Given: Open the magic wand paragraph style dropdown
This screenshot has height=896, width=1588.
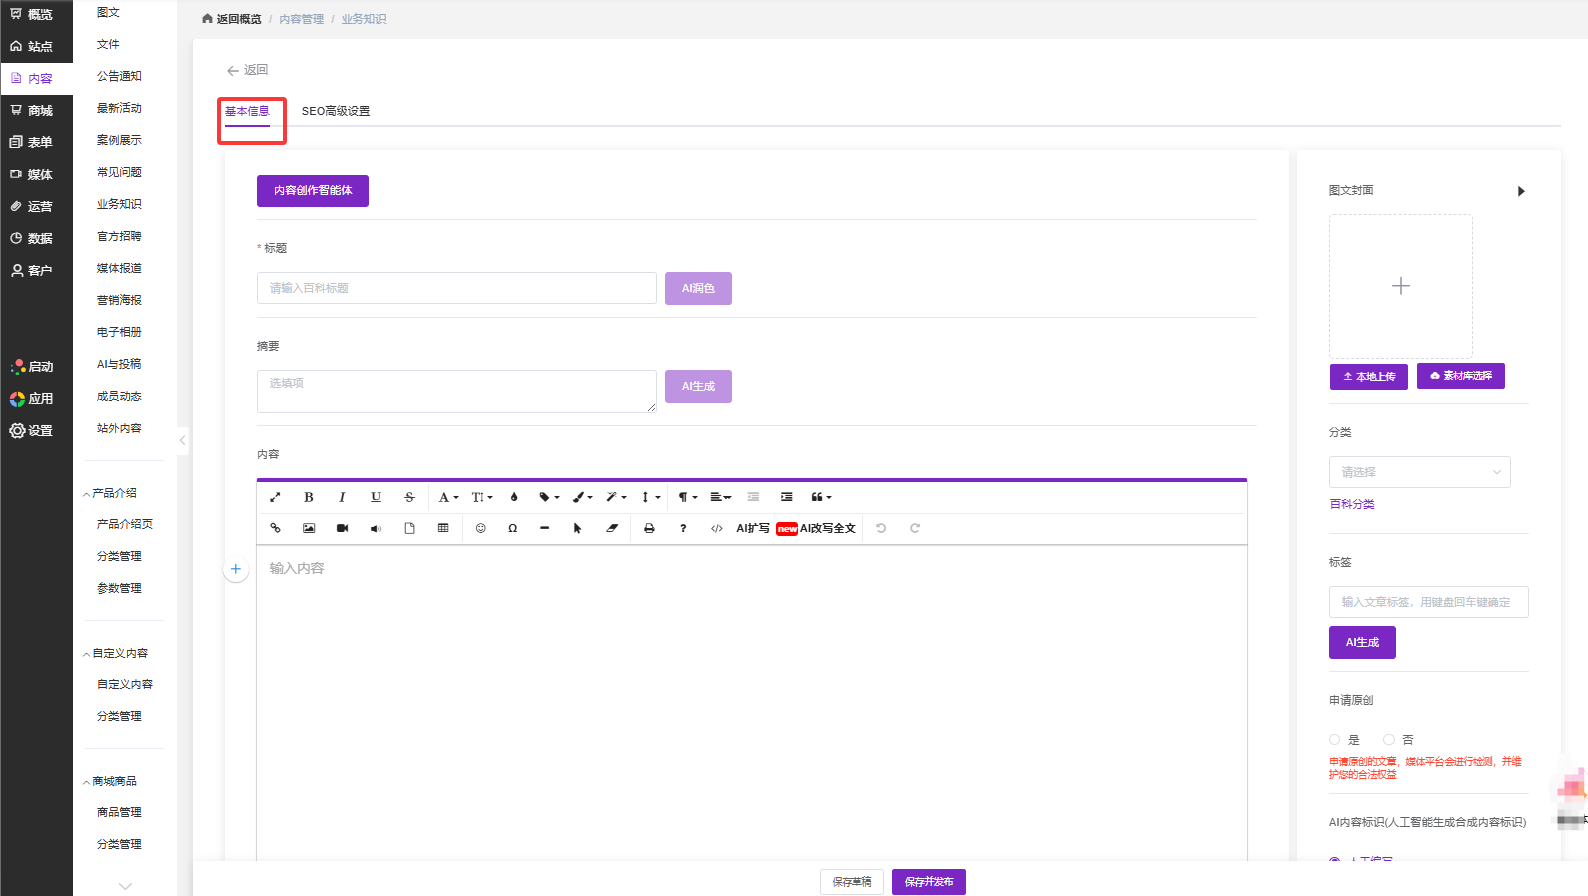Looking at the screenshot, I should coord(616,497).
